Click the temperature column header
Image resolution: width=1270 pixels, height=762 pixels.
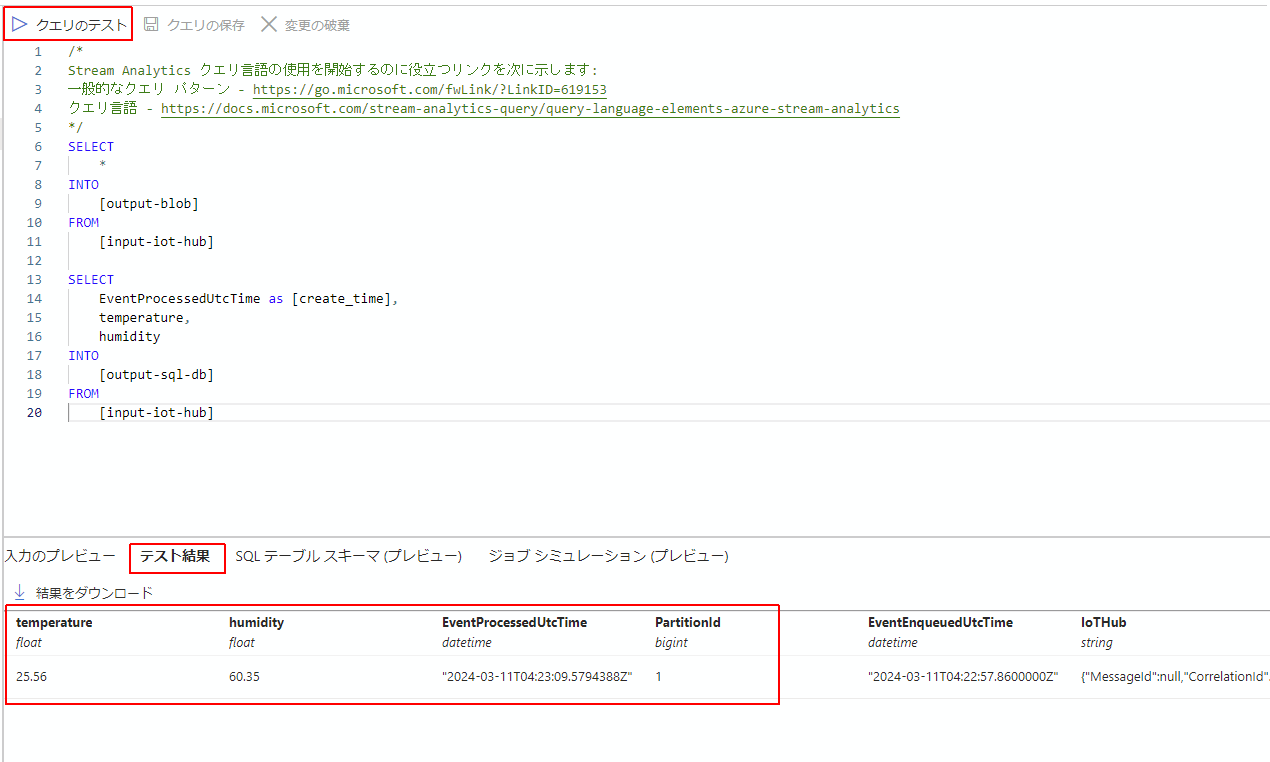click(54, 622)
